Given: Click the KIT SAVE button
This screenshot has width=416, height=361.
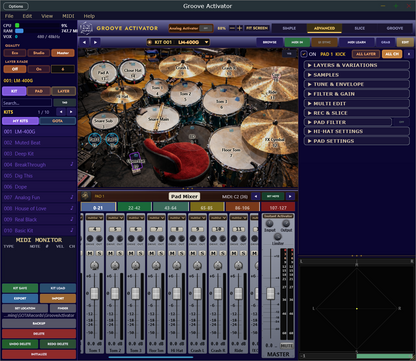Looking at the screenshot, I should point(20,288).
